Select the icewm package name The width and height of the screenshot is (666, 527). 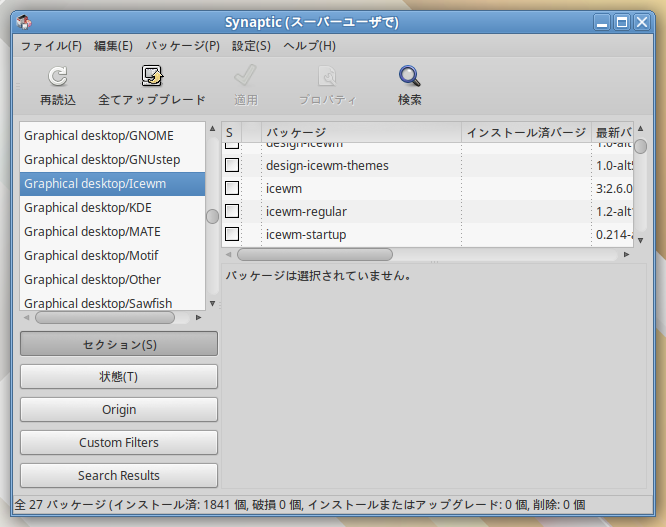pyautogui.click(x=284, y=189)
